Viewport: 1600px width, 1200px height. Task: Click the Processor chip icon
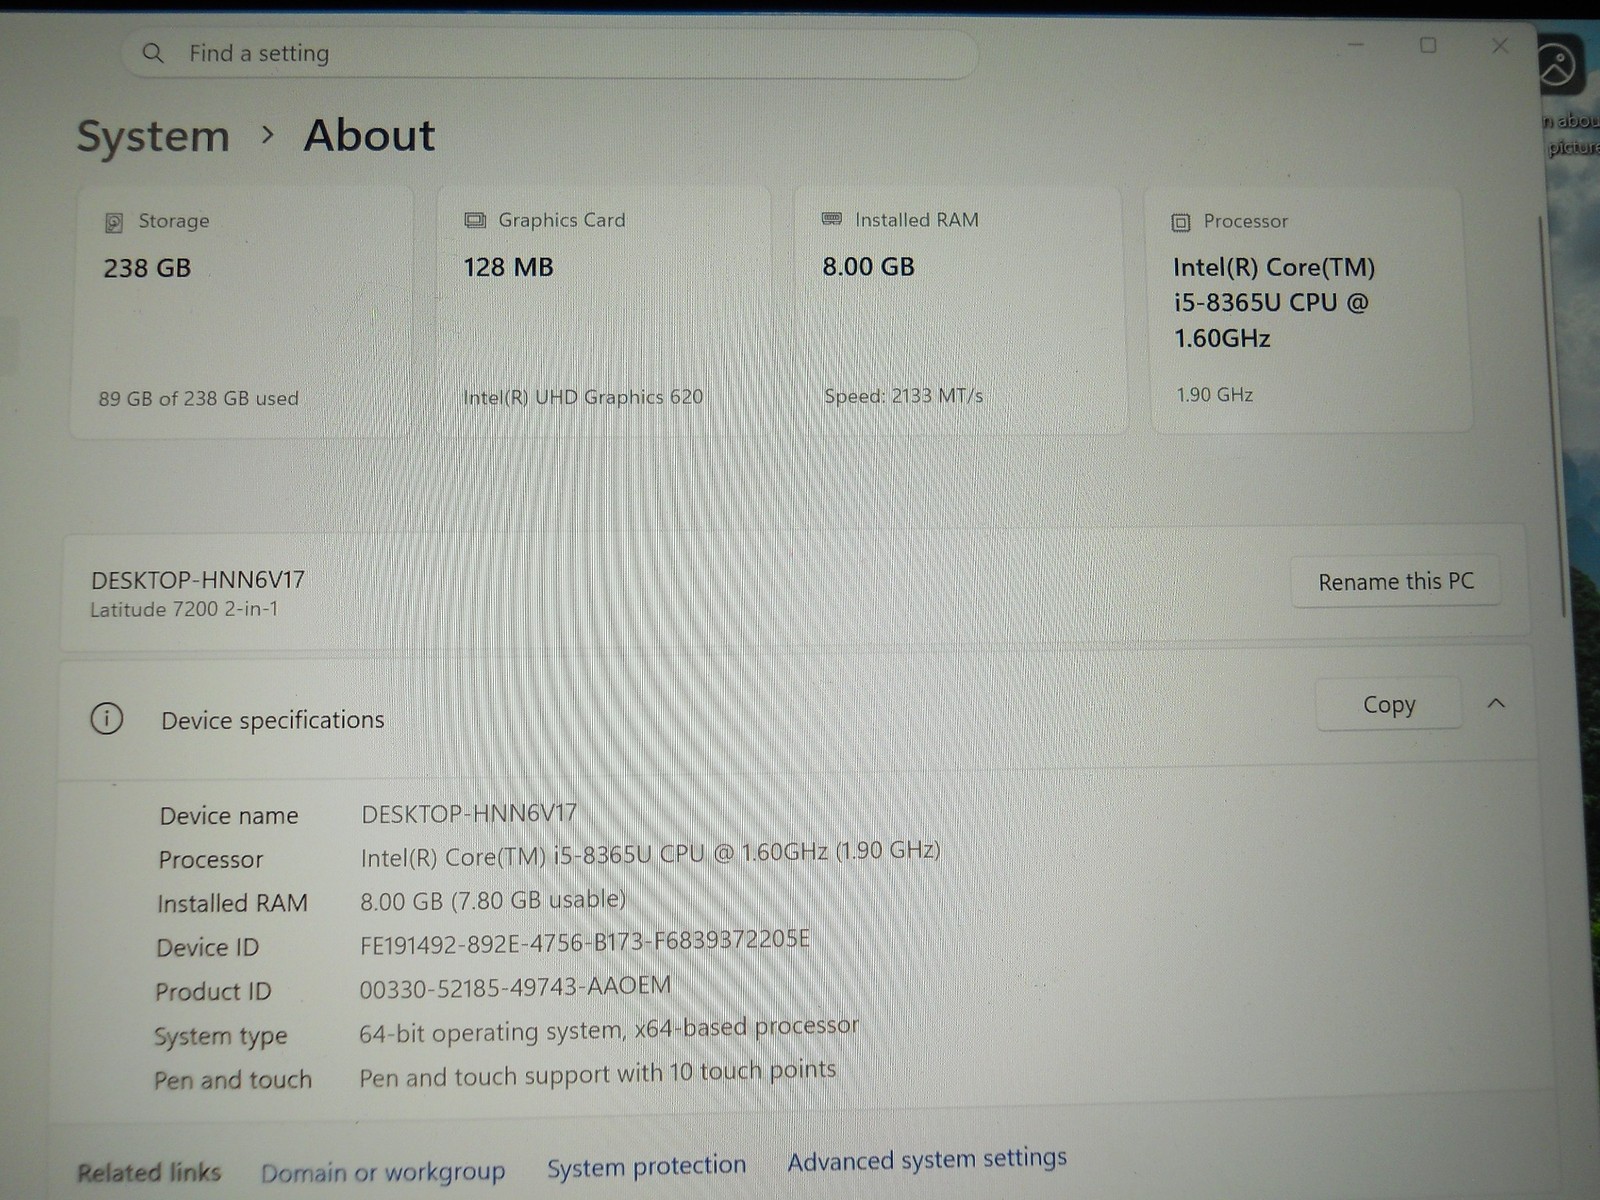click(x=1181, y=222)
